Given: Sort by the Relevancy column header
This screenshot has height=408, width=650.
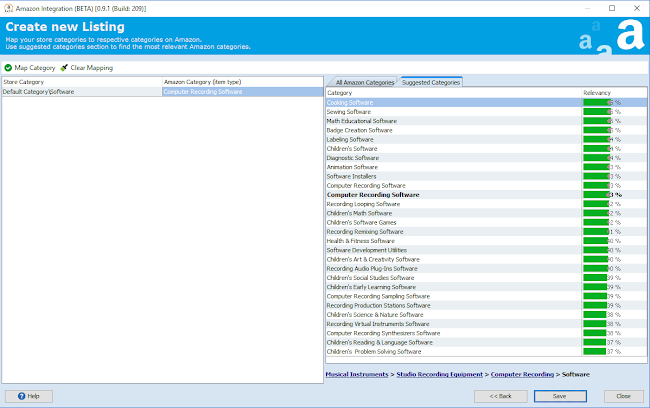Looking at the screenshot, I should pyautogui.click(x=614, y=93).
